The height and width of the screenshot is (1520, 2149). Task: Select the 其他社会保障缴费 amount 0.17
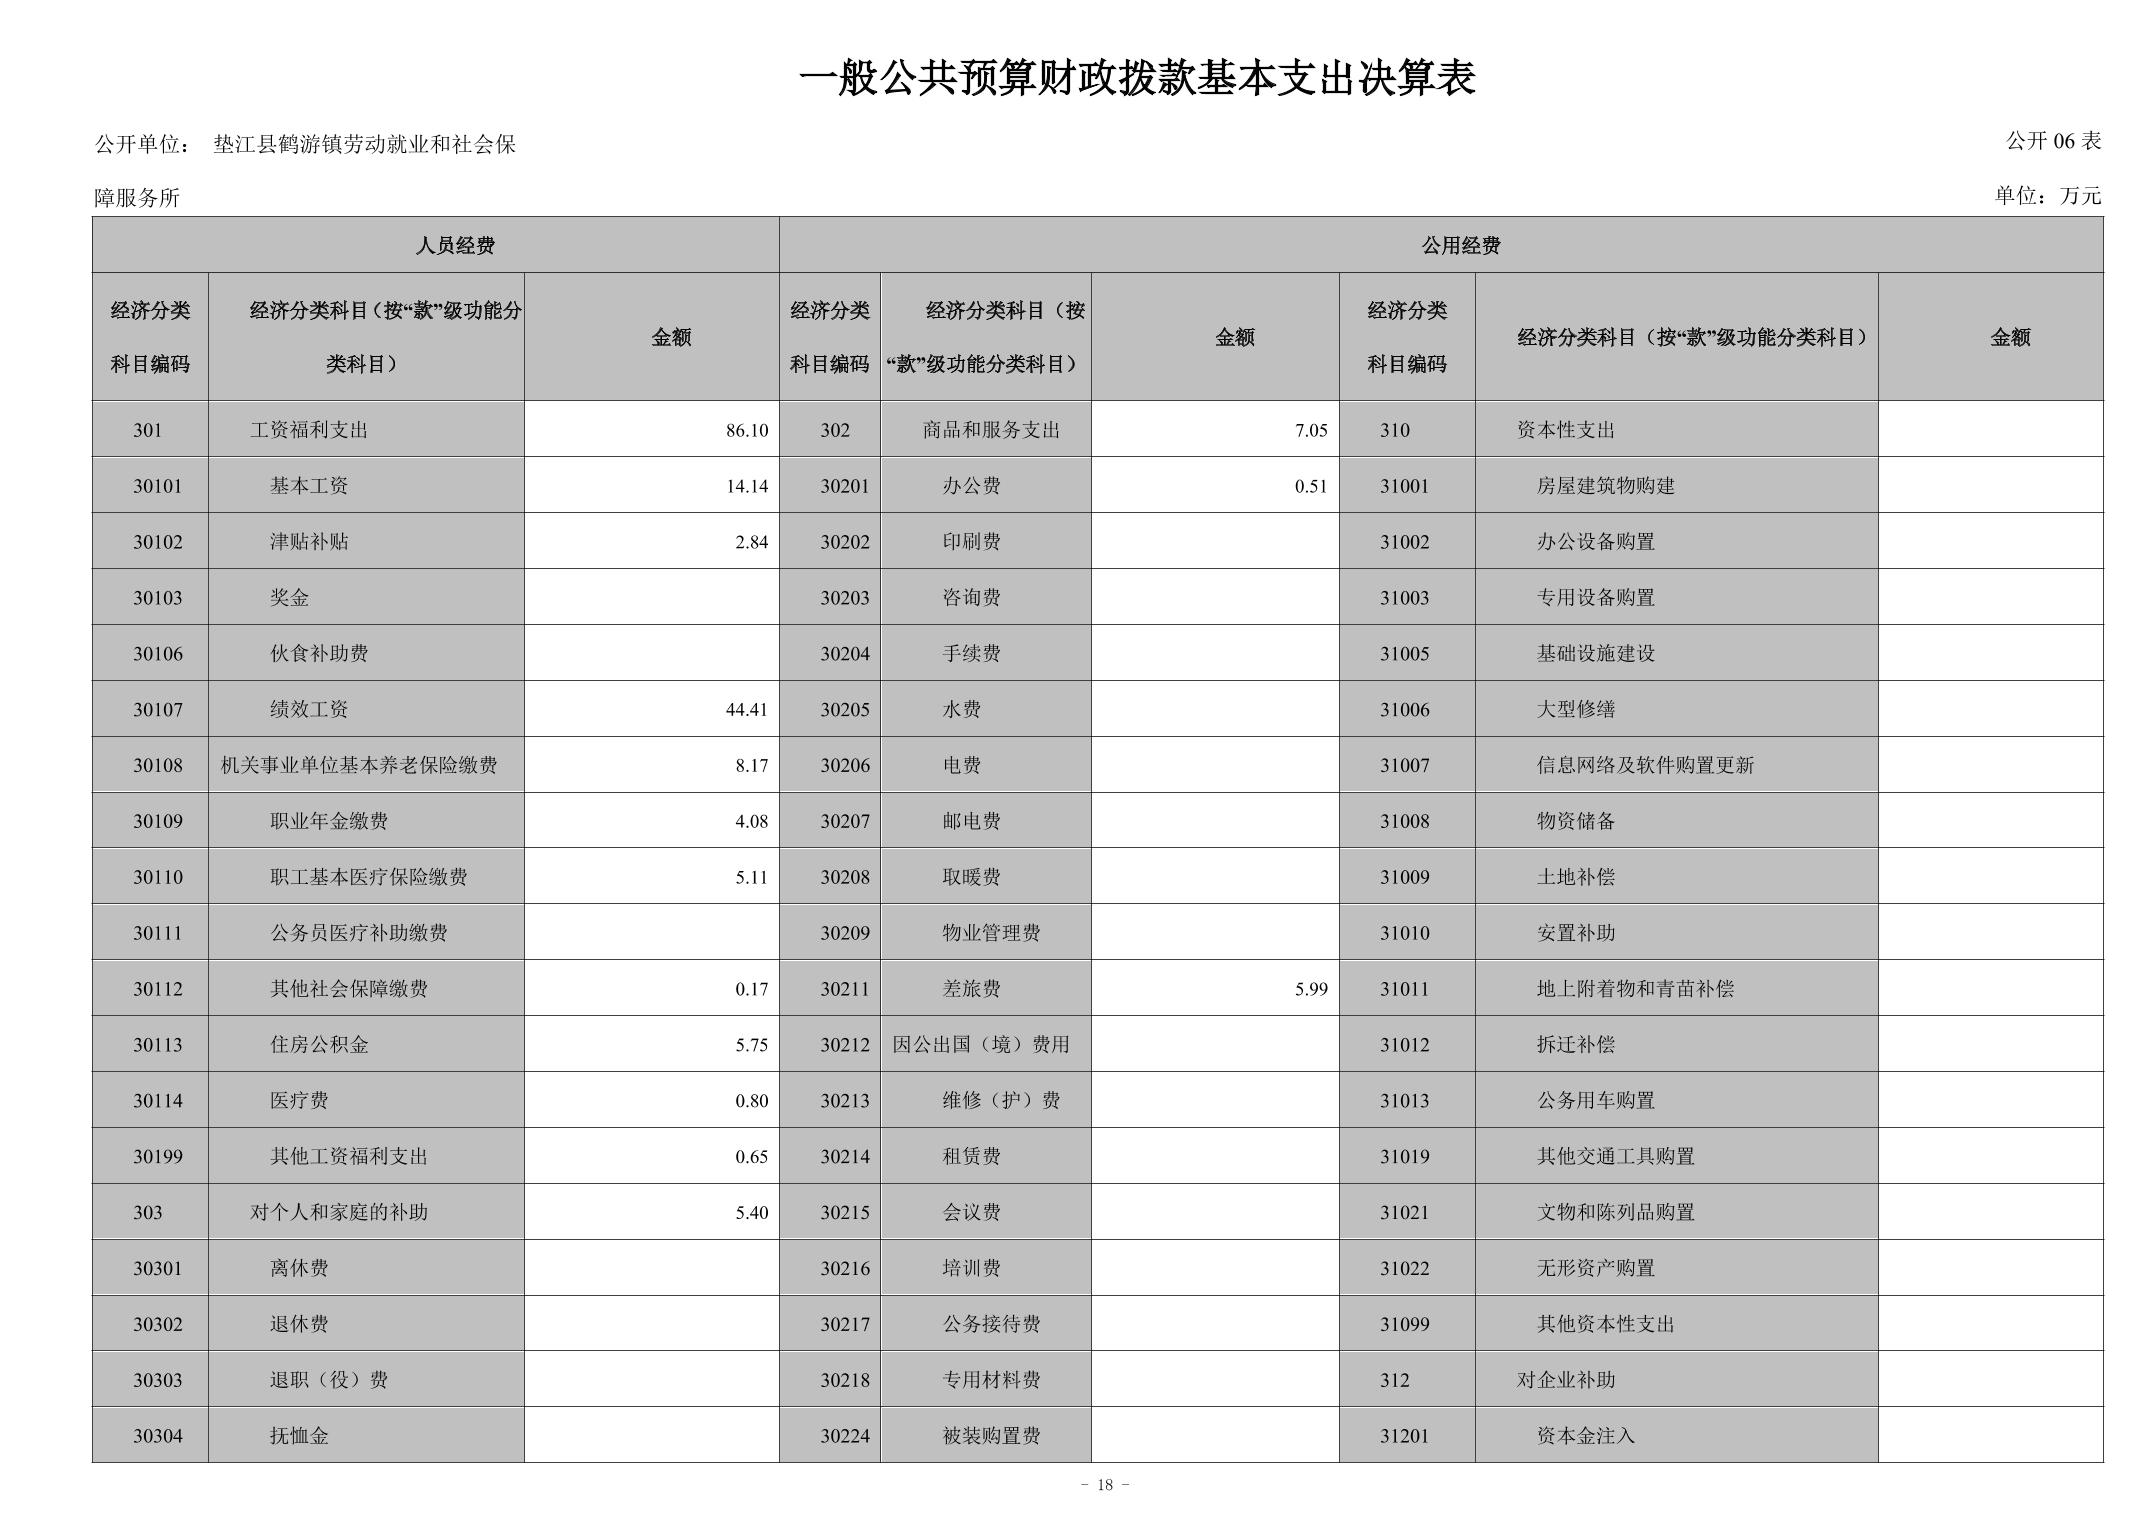[751, 989]
